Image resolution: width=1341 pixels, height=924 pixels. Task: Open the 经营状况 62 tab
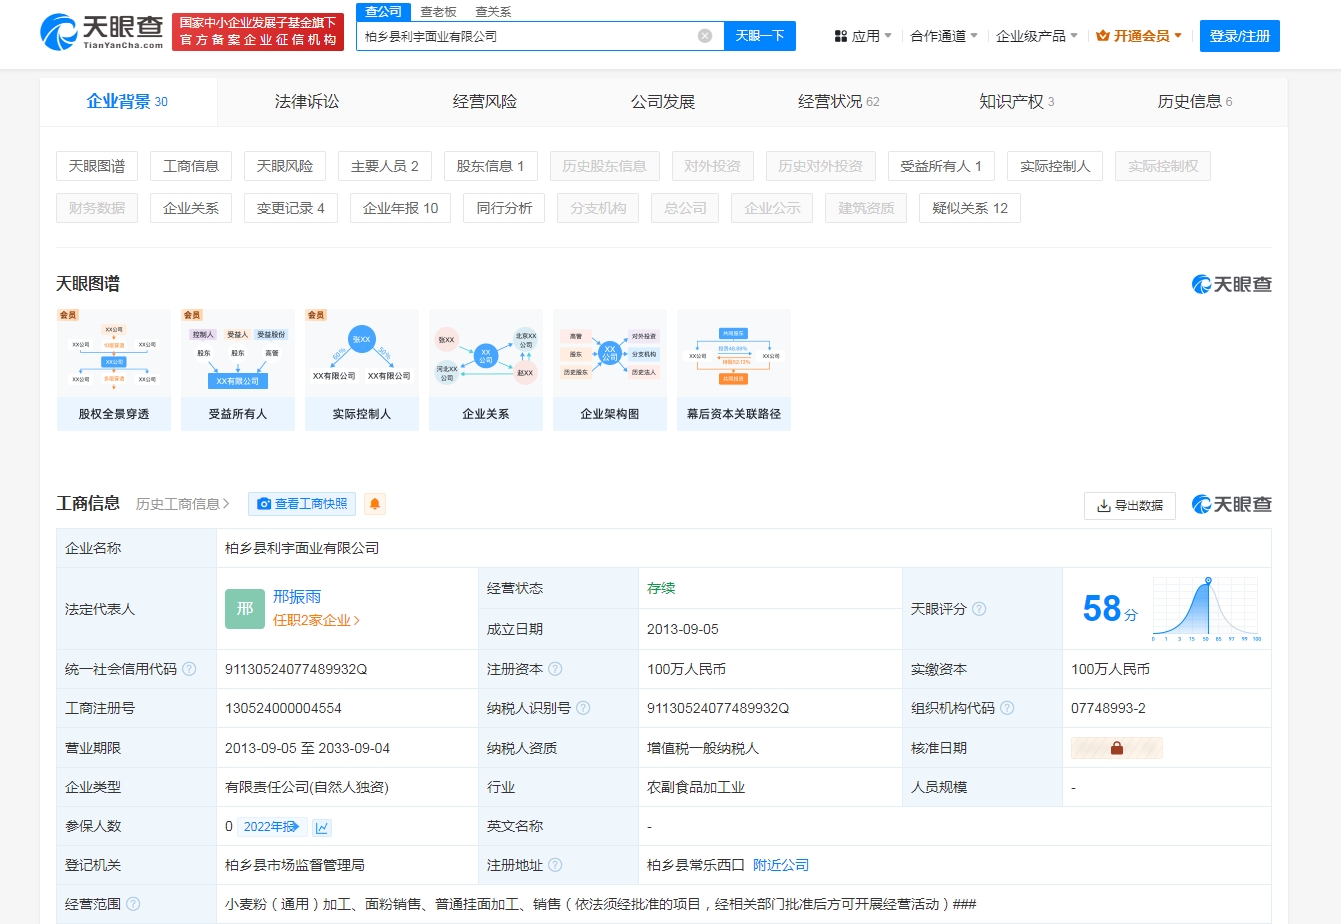[839, 101]
